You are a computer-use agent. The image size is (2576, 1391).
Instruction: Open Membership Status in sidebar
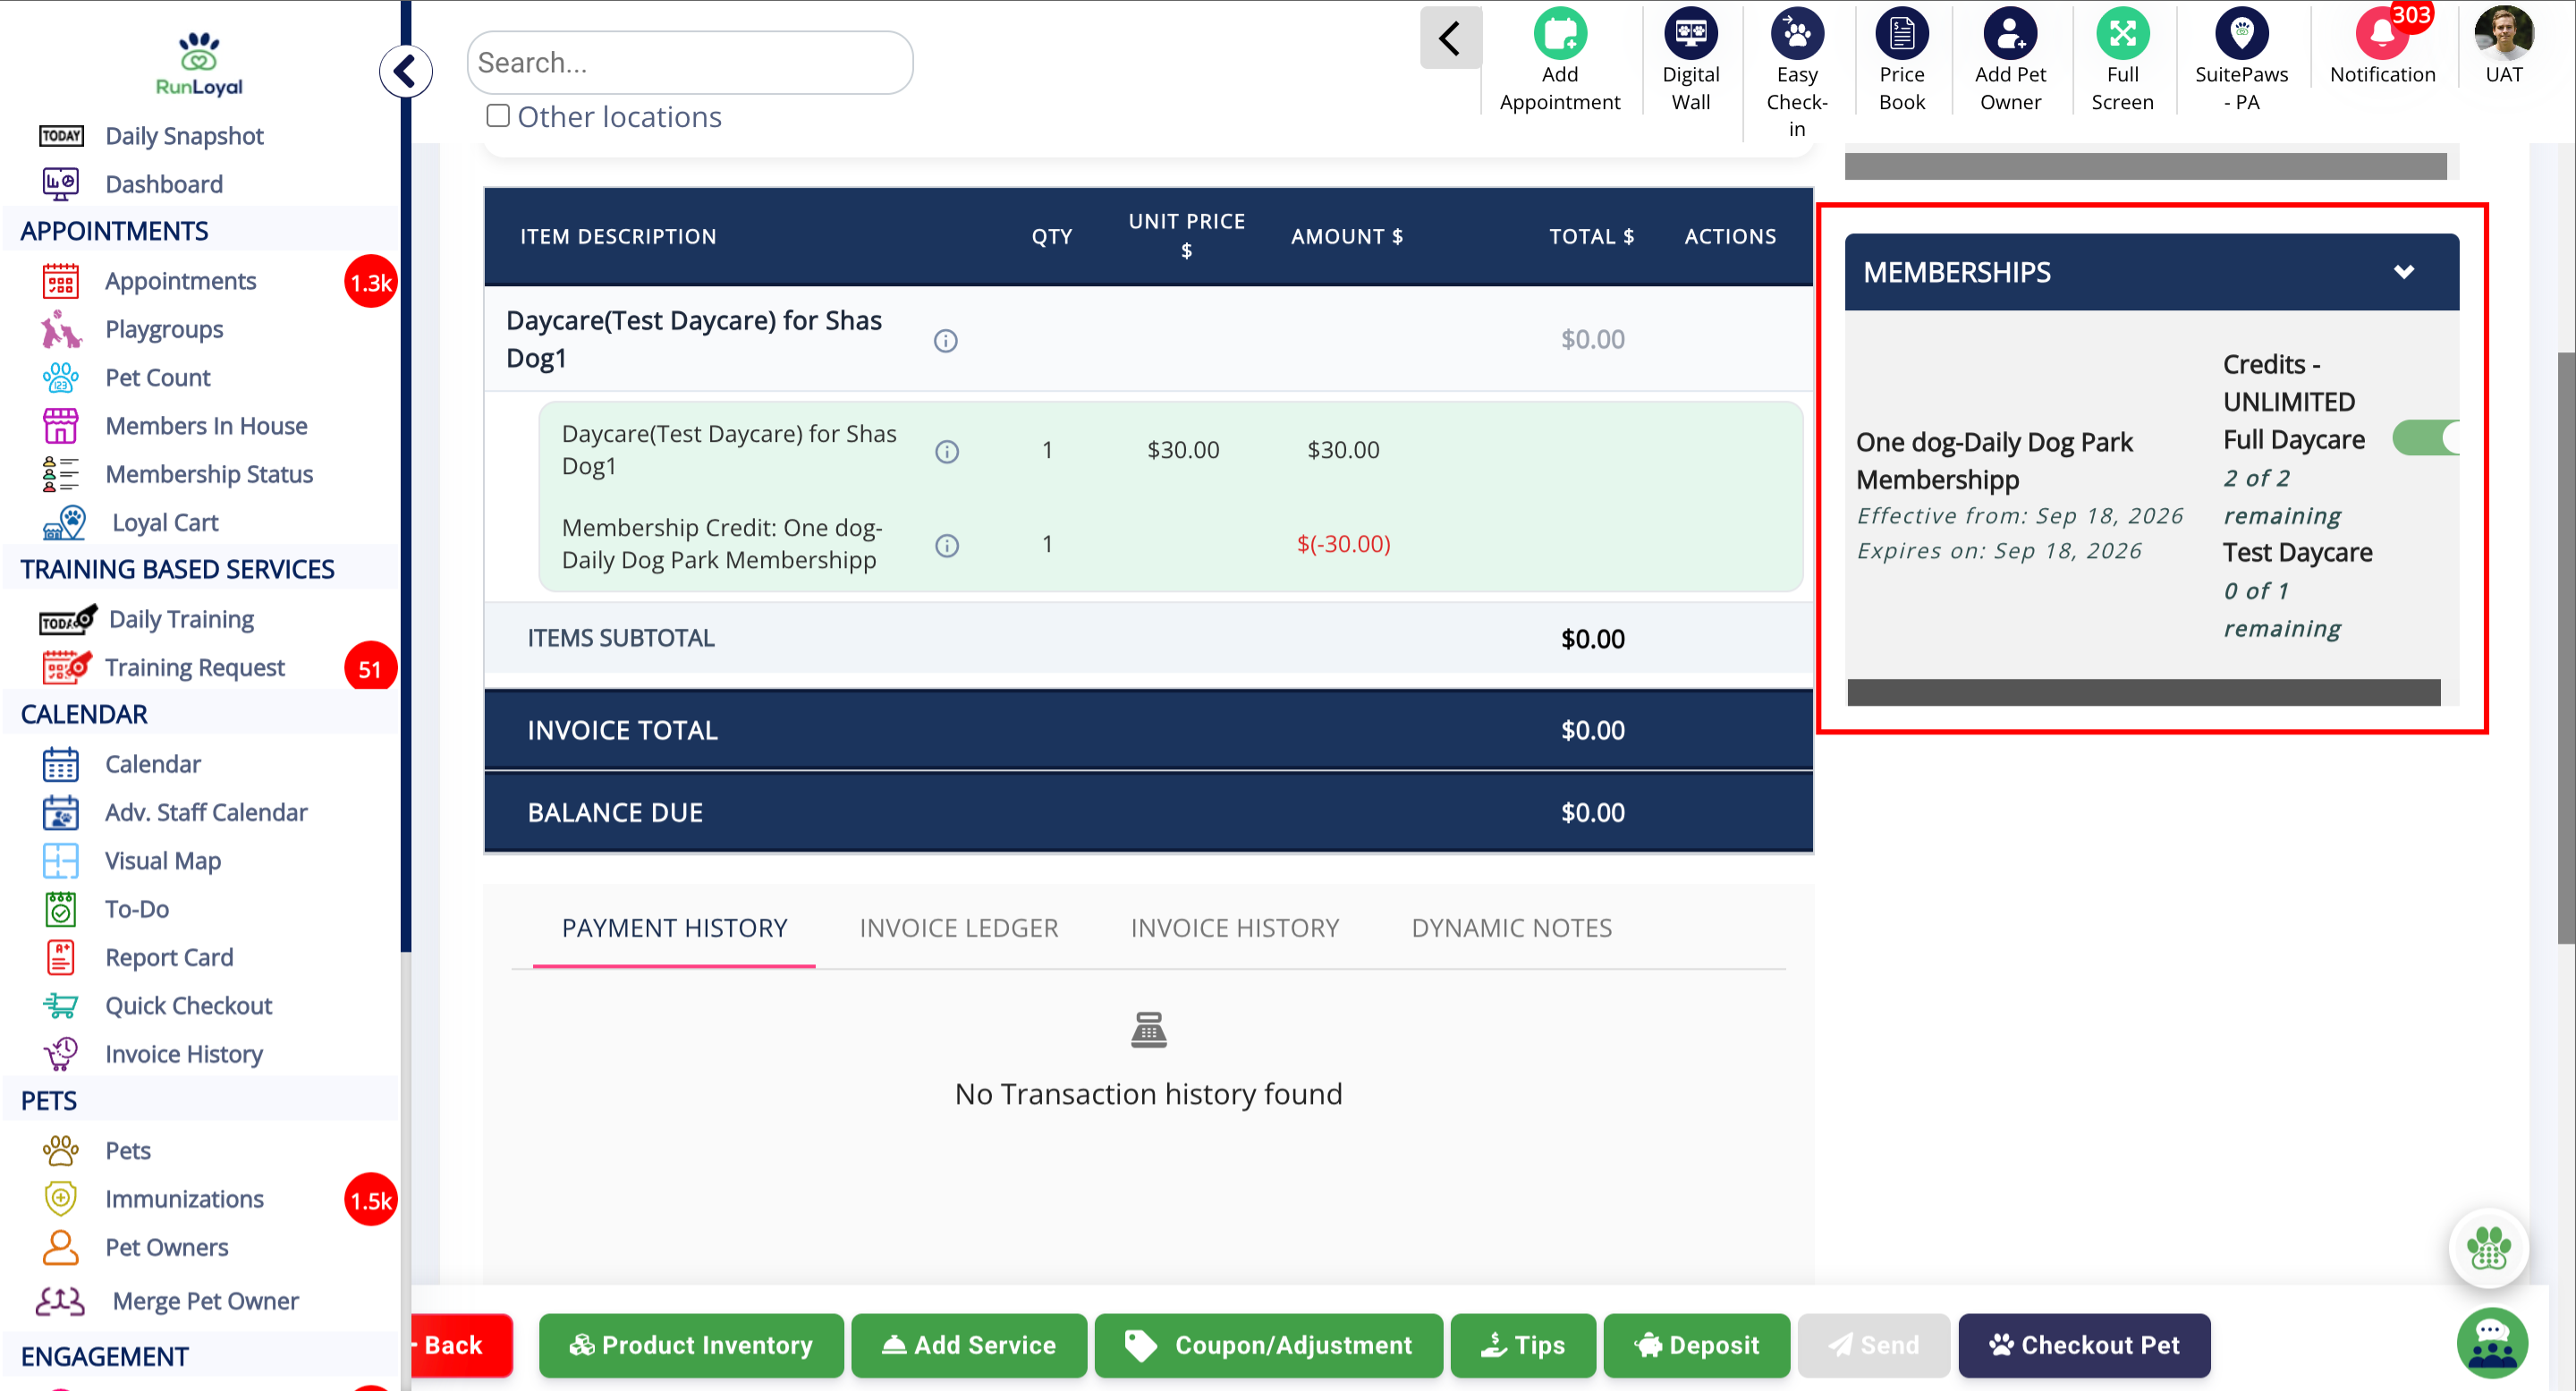tap(209, 474)
